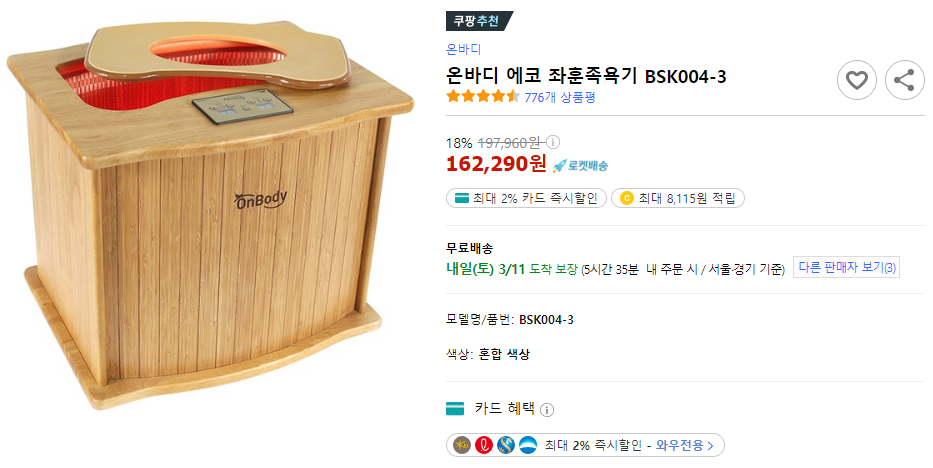The height and width of the screenshot is (468, 933).
Task: Click the 온바디 에코 좌훈족욕기 BSK004-3 title
Action: pos(586,76)
